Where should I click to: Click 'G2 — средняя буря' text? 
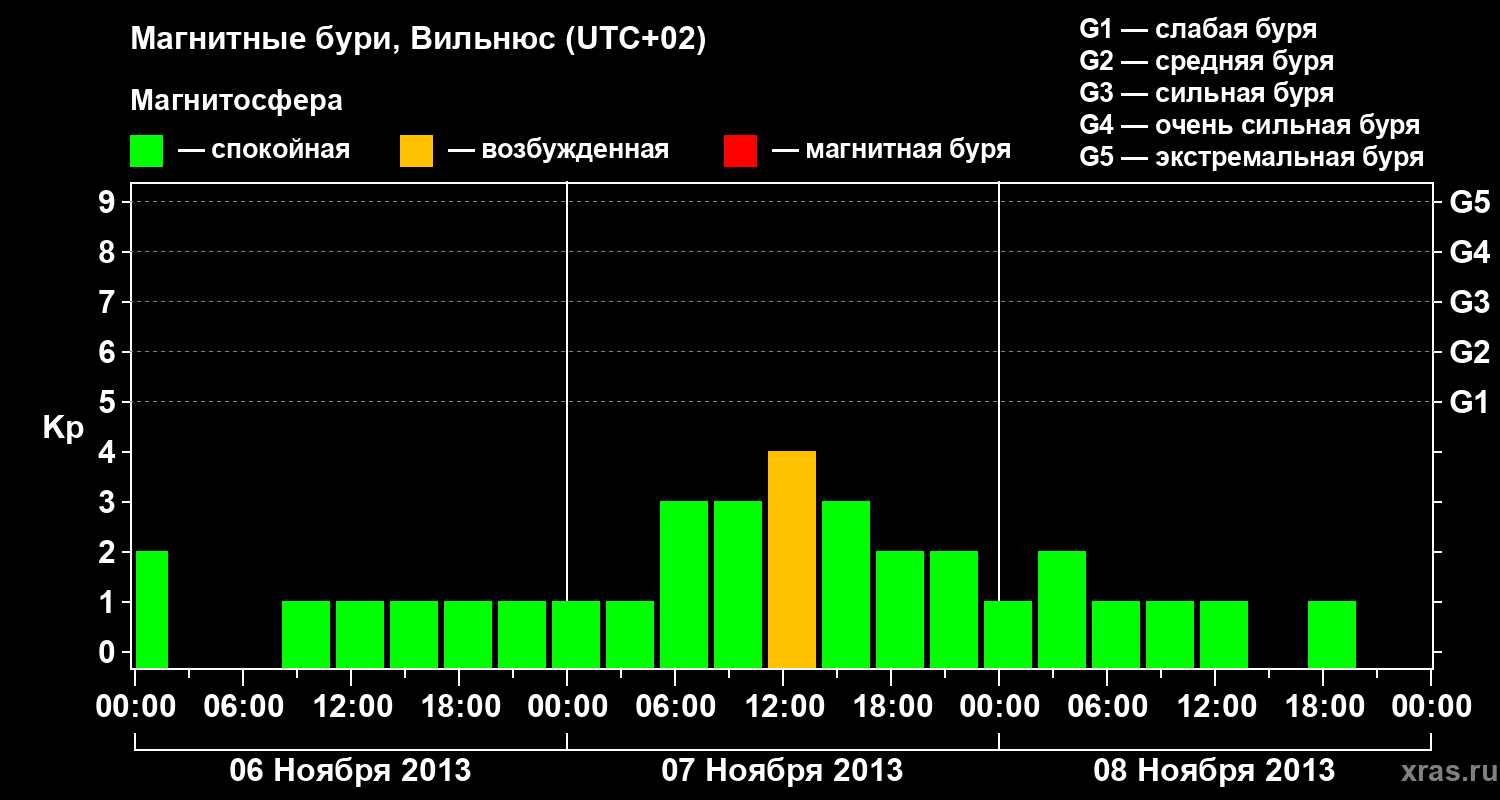pos(1206,61)
